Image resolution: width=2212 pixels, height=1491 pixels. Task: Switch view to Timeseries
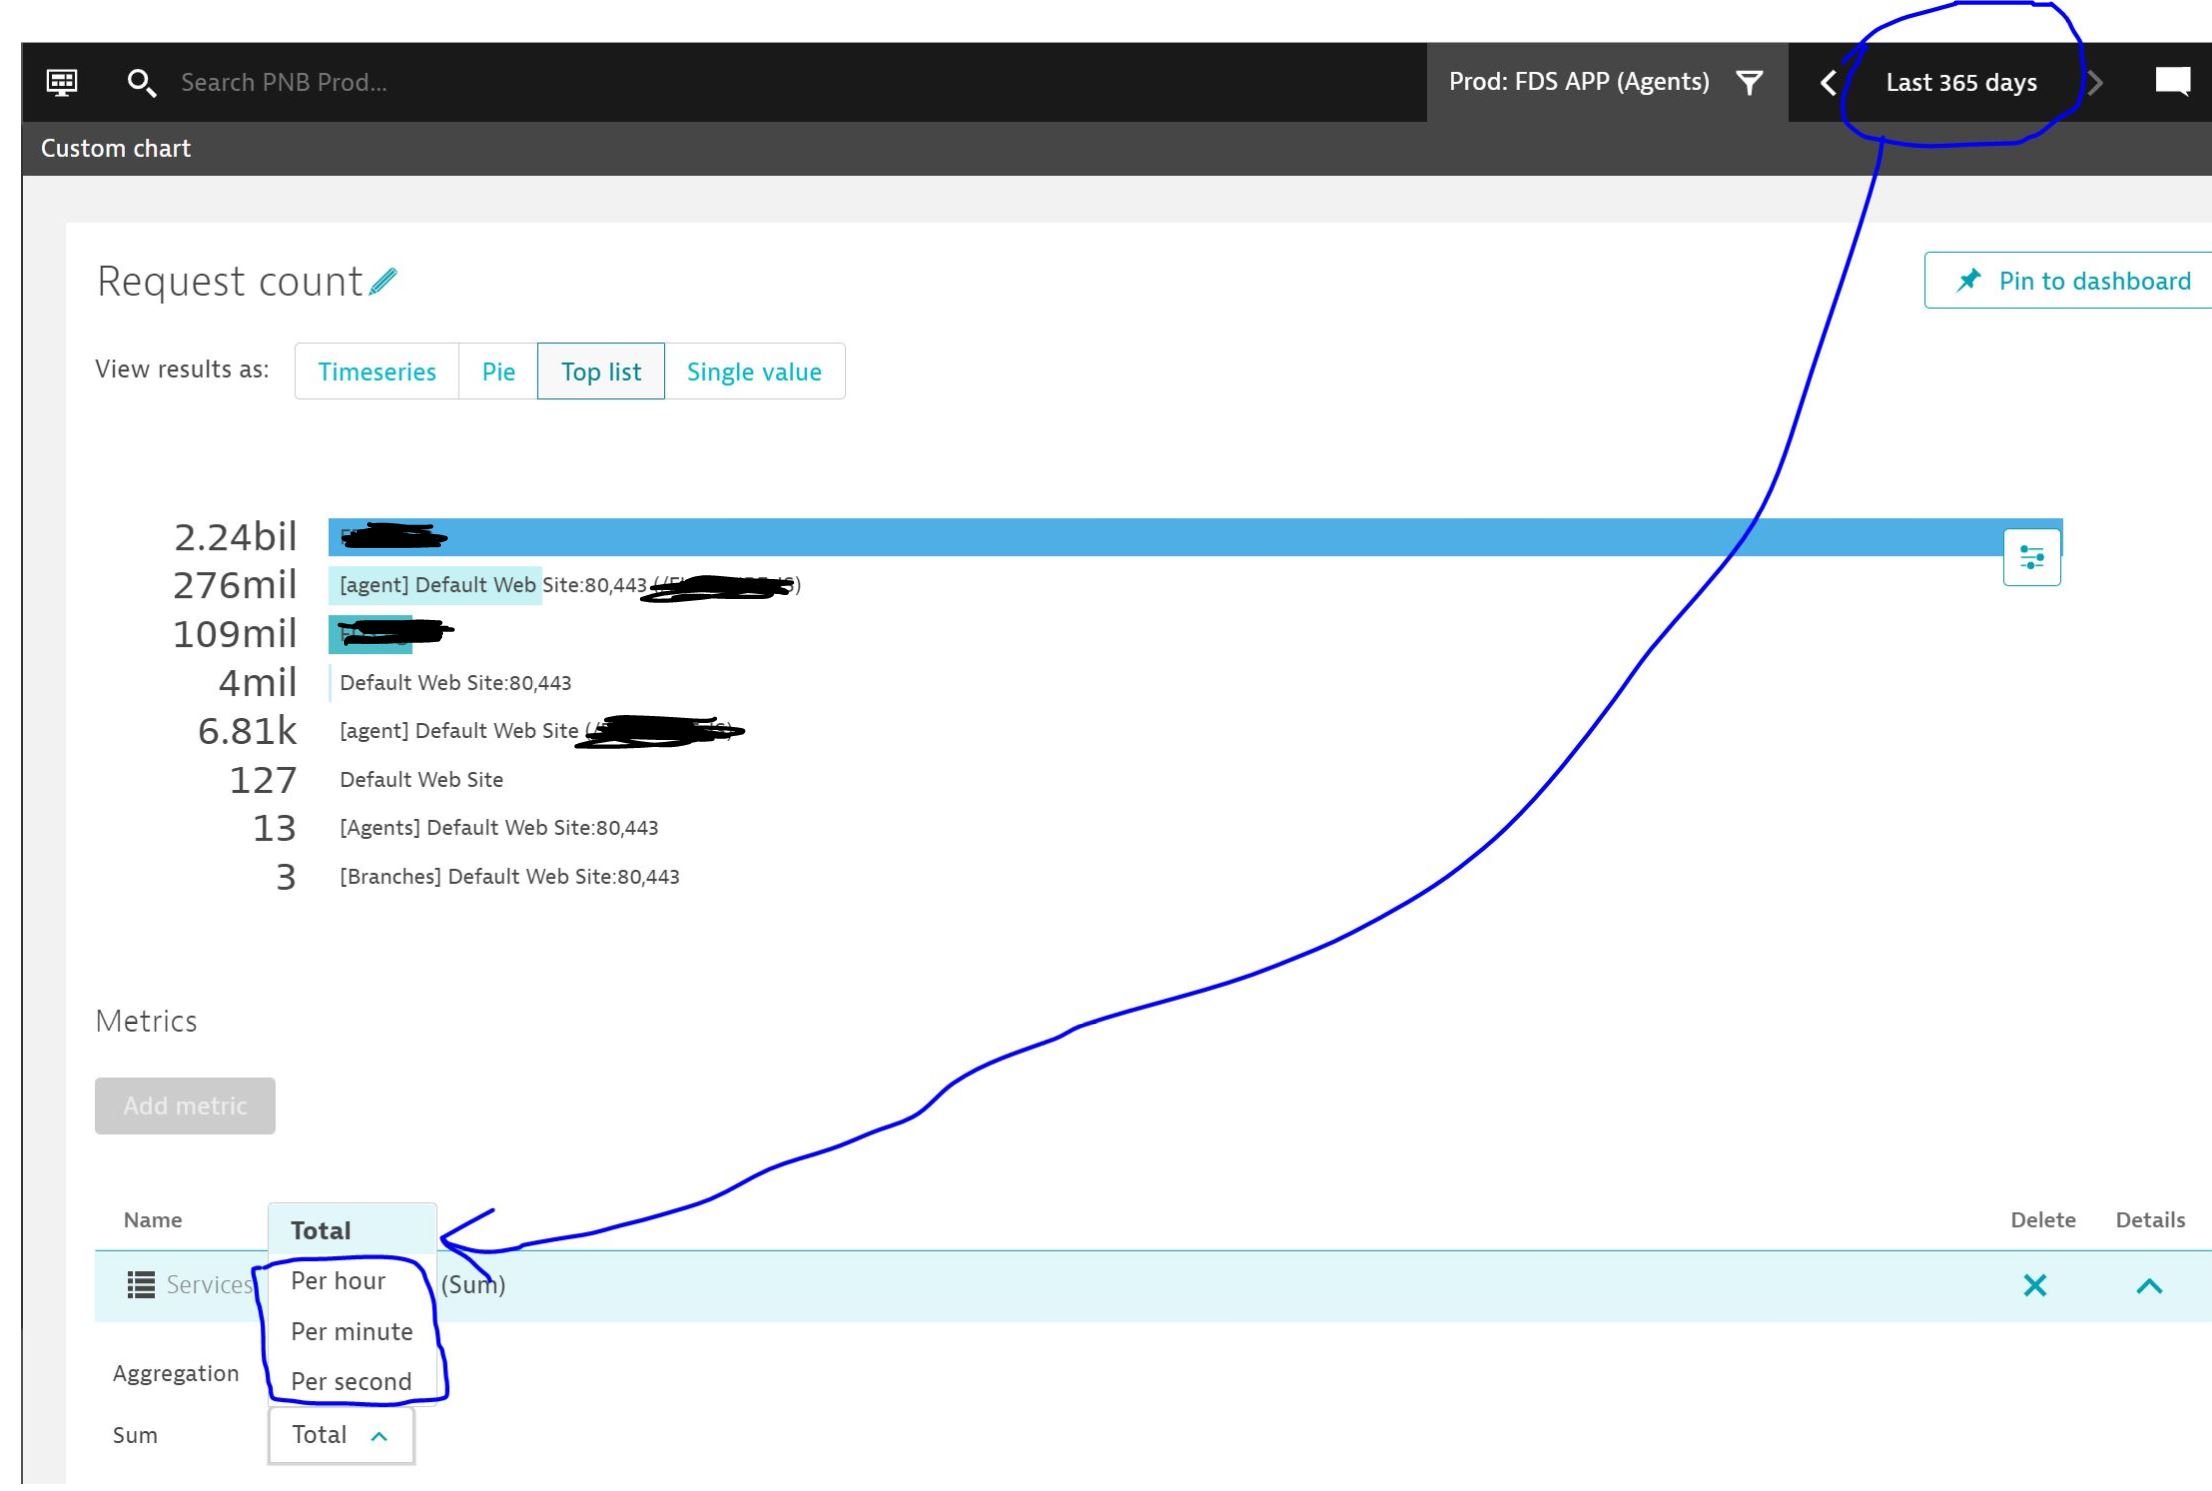pos(377,372)
